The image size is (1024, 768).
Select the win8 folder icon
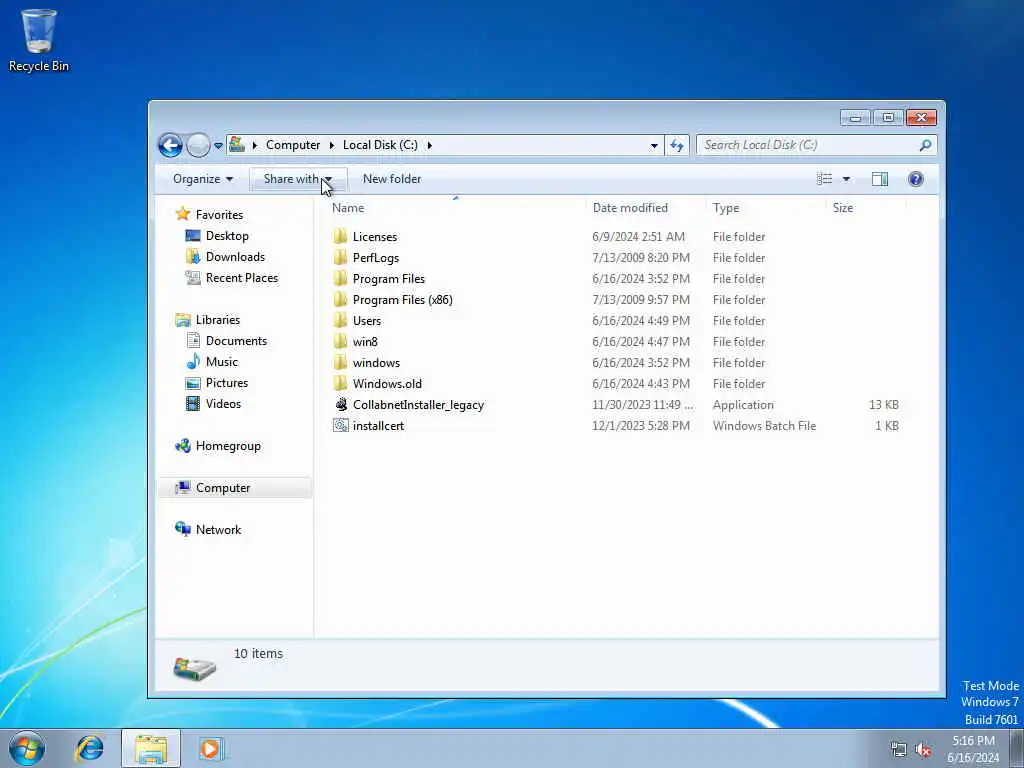pyautogui.click(x=340, y=341)
